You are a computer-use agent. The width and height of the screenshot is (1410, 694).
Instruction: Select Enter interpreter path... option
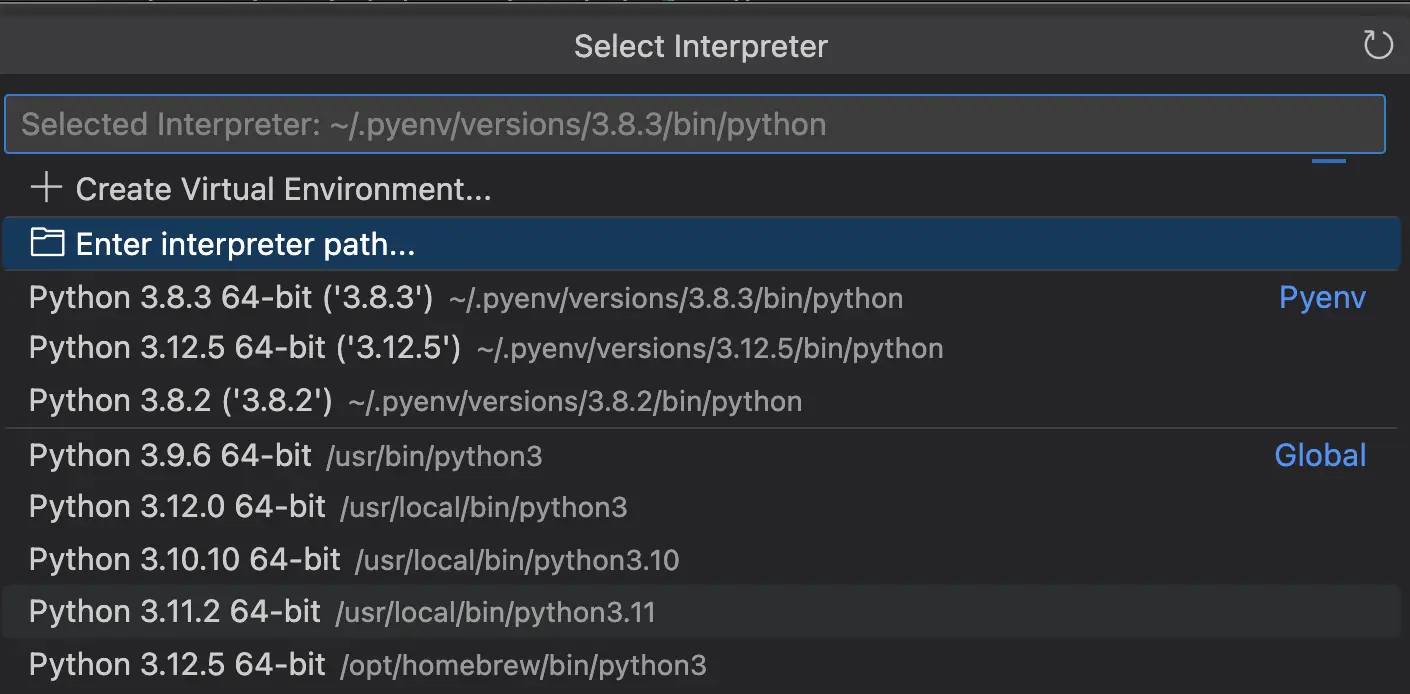coord(701,244)
